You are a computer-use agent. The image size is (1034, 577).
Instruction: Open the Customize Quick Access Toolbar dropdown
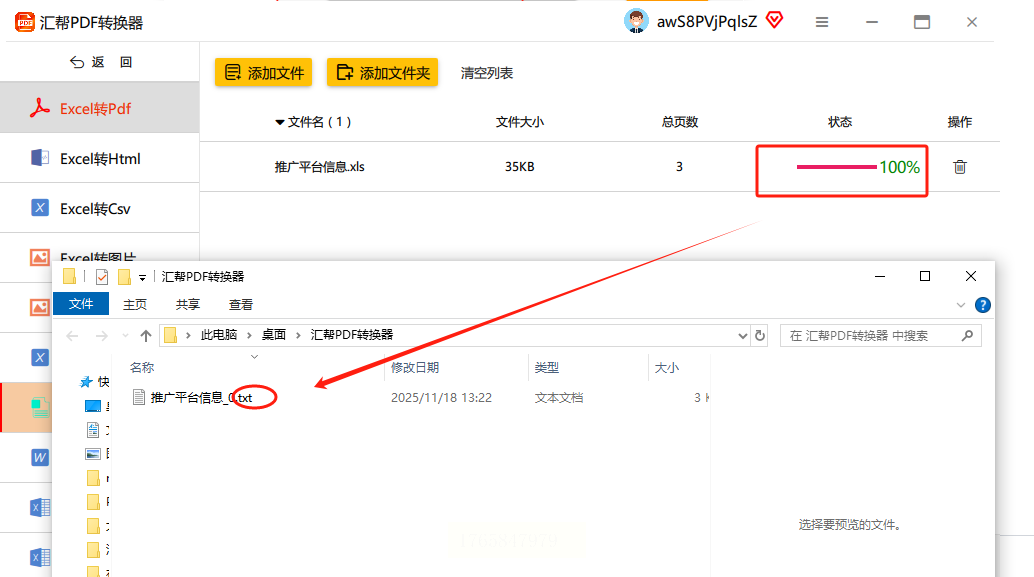point(142,278)
